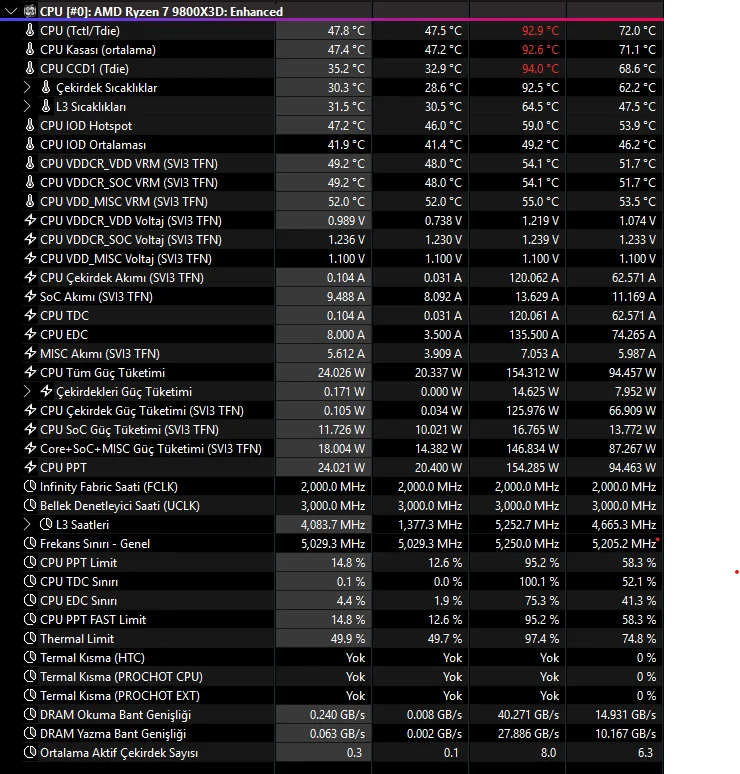Click clock icon beside Frekans Sınırı - Genel

(x=30, y=543)
